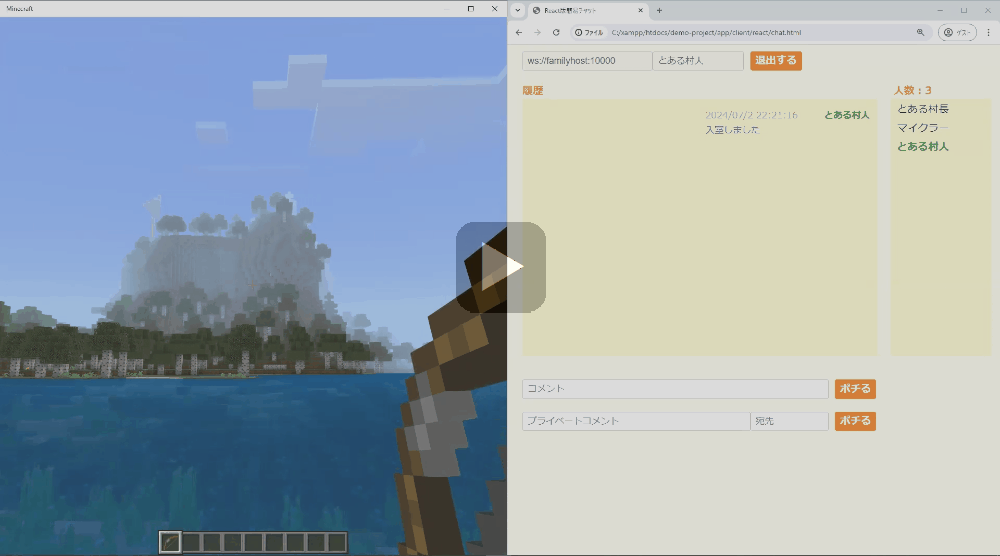Go back using the browser back arrow
Screen dimensions: 1000x556
click(x=518, y=33)
